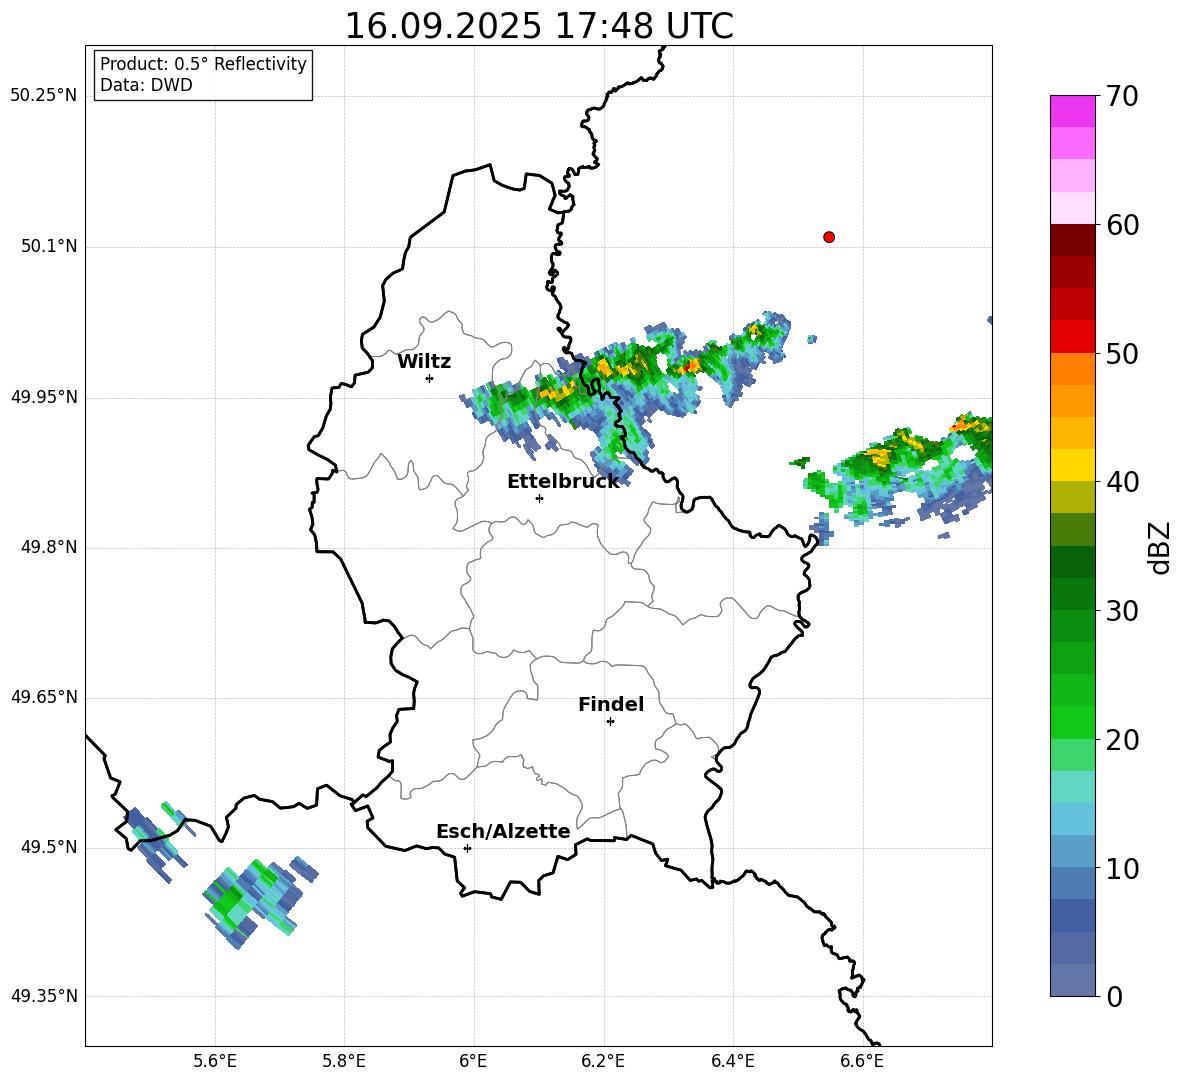Click the 60 value on colorbar
Screen dimensions: 1184x1081
(x=1122, y=225)
